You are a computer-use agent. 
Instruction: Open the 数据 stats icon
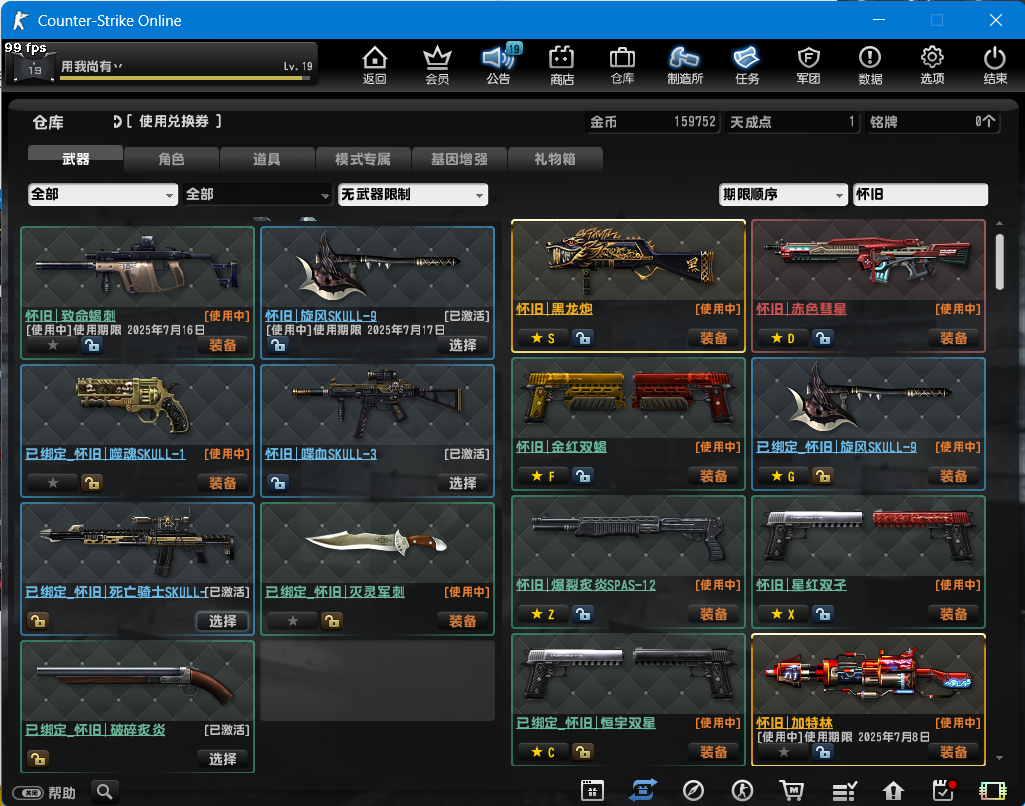pos(870,65)
